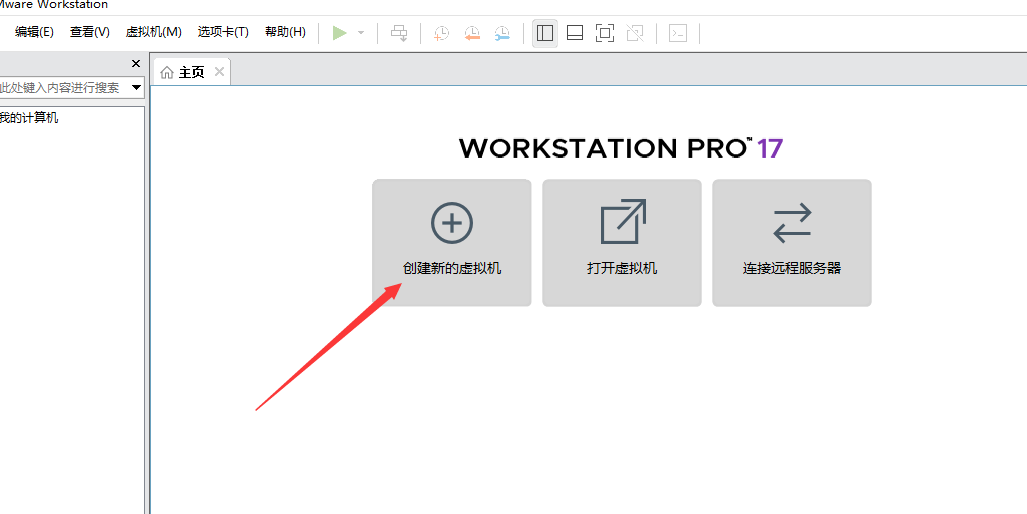Enter full screen mode icon
The width and height of the screenshot is (1027, 514).
pyautogui.click(x=605, y=33)
